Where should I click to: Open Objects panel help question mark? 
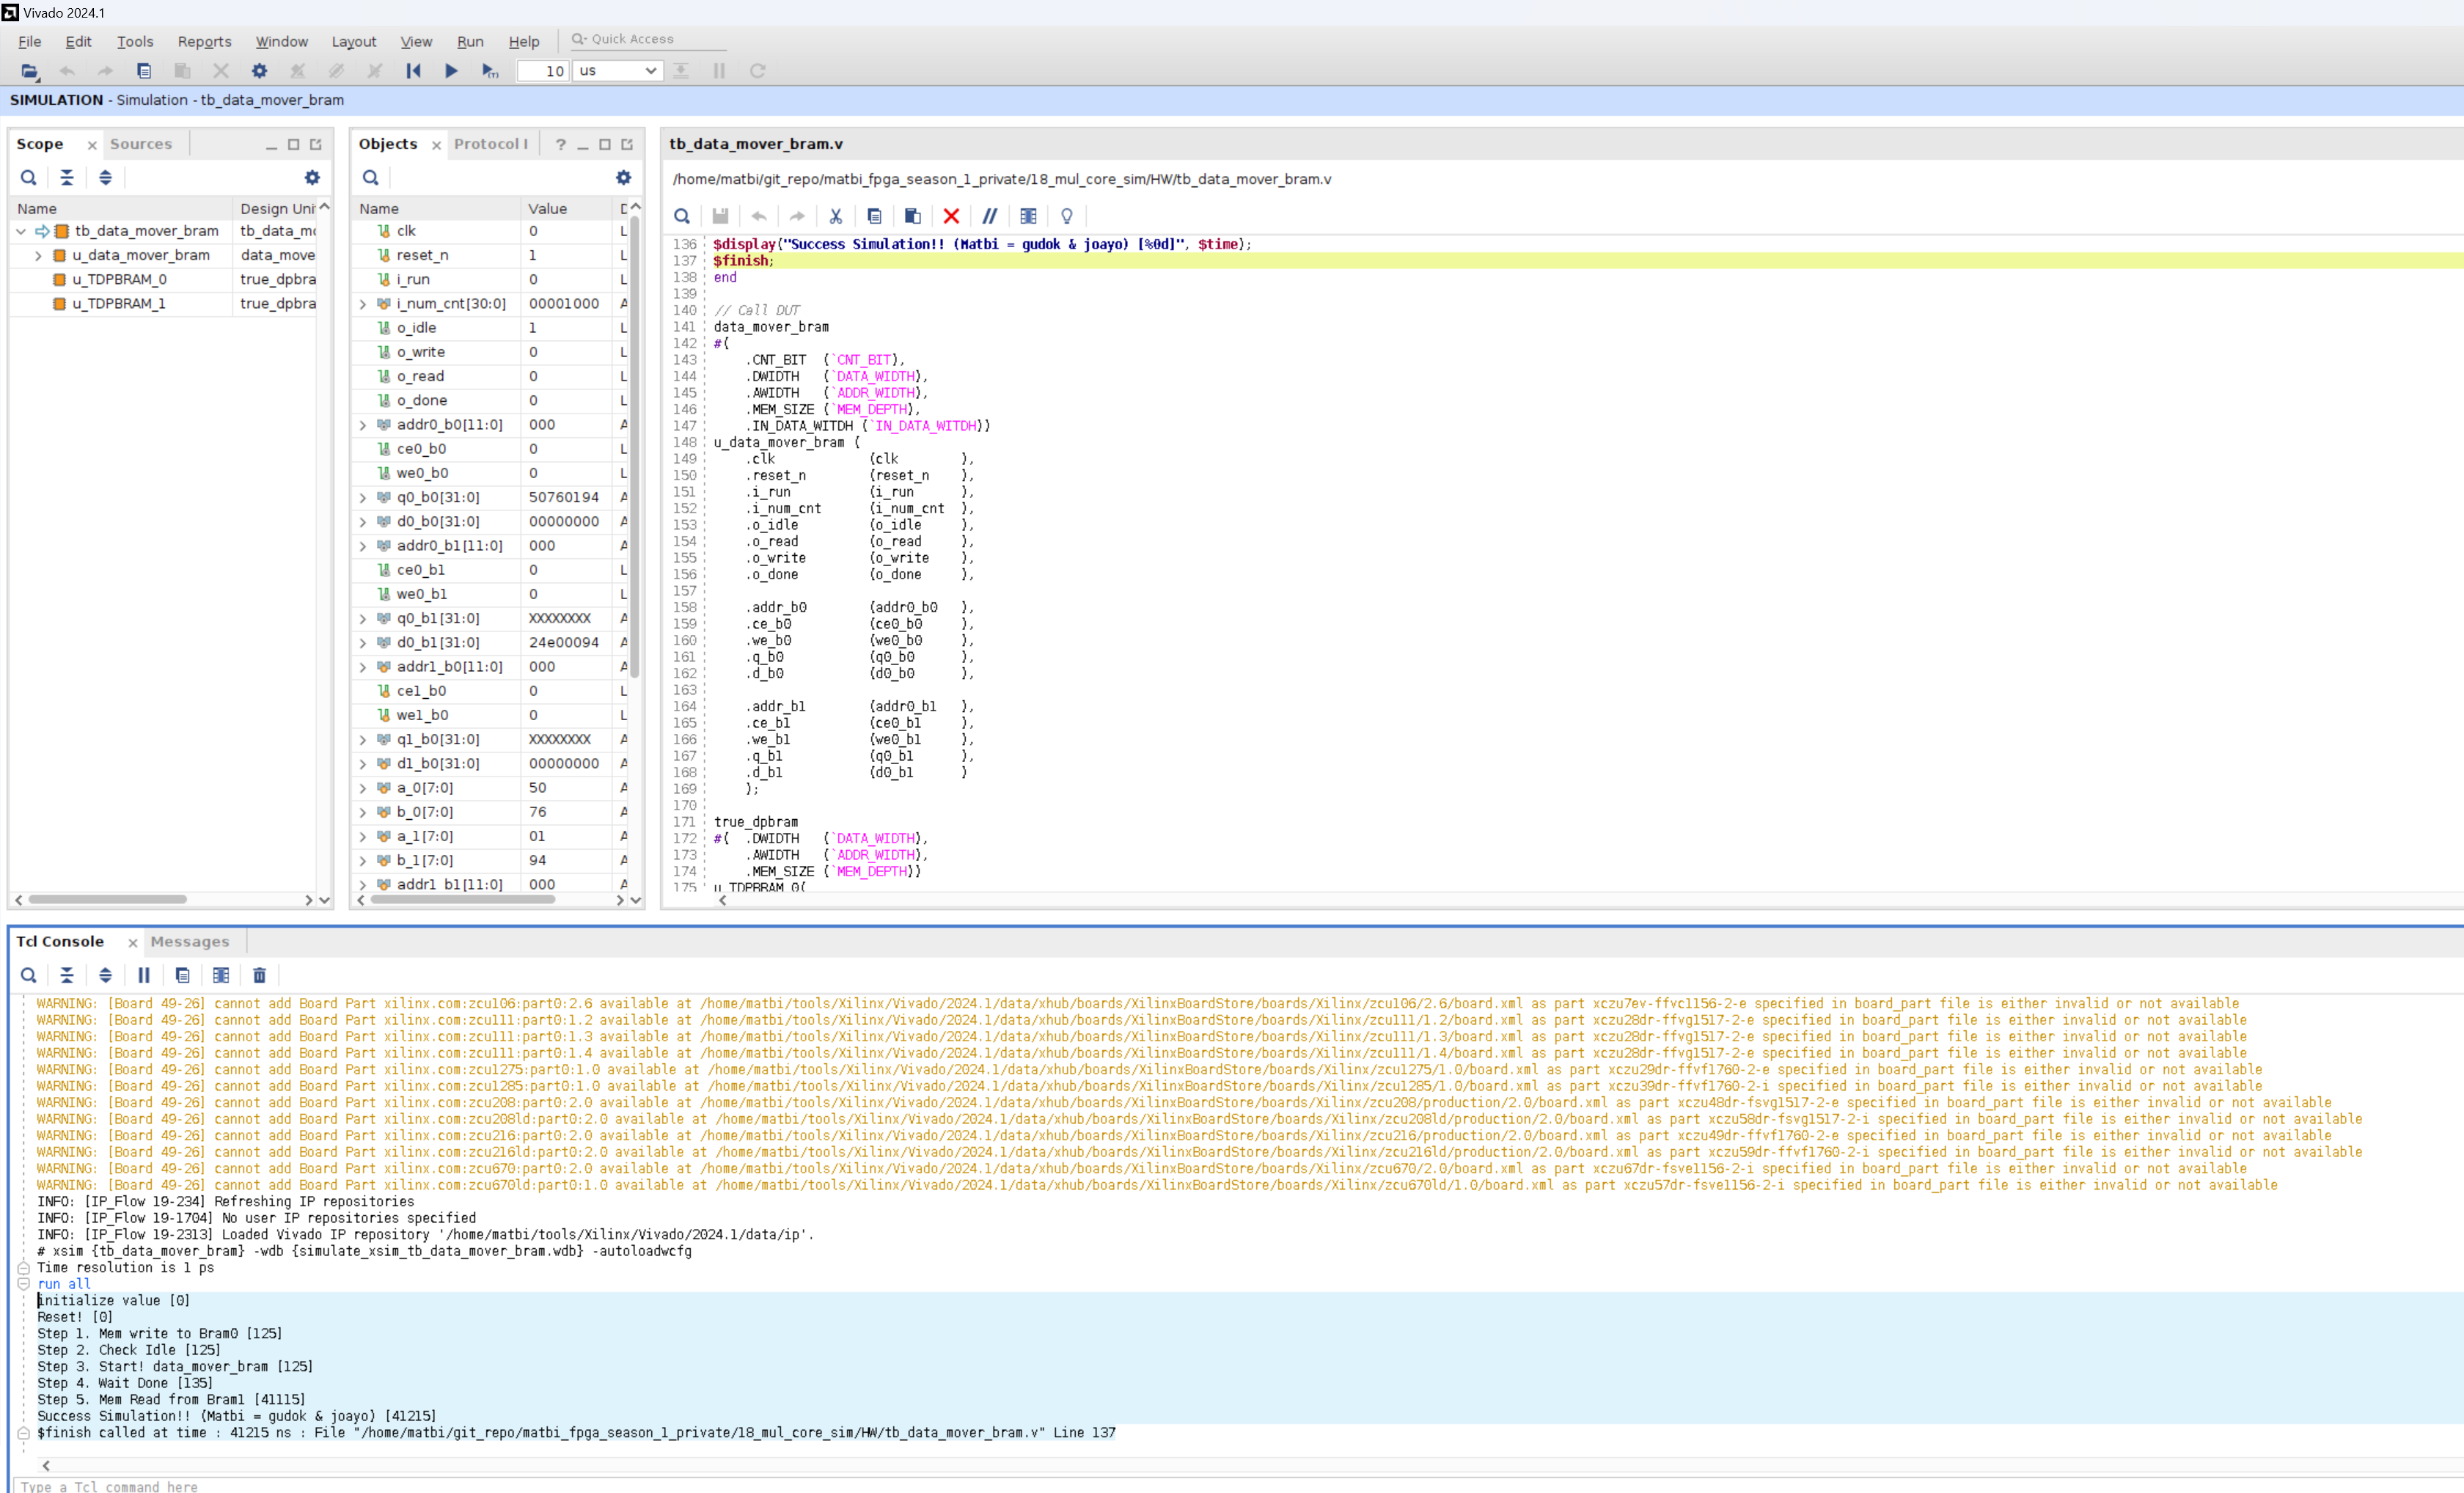561,145
